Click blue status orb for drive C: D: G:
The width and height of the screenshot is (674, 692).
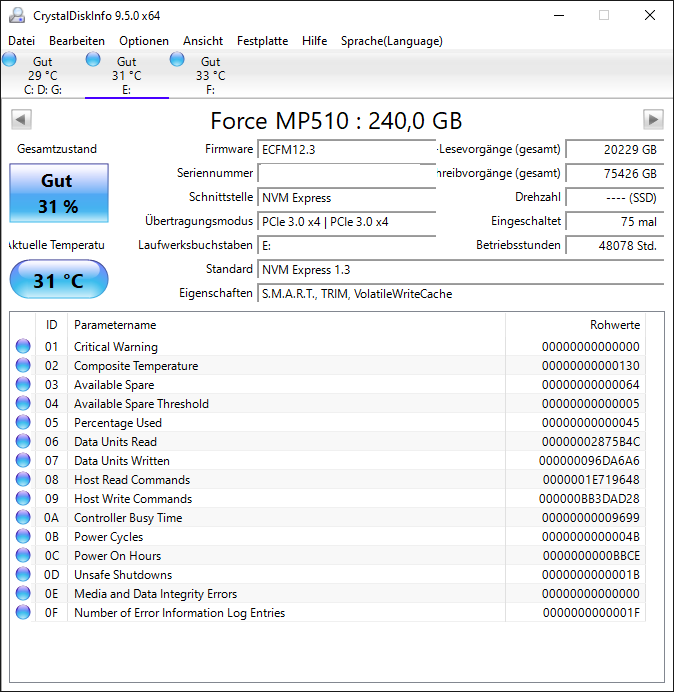9,59
